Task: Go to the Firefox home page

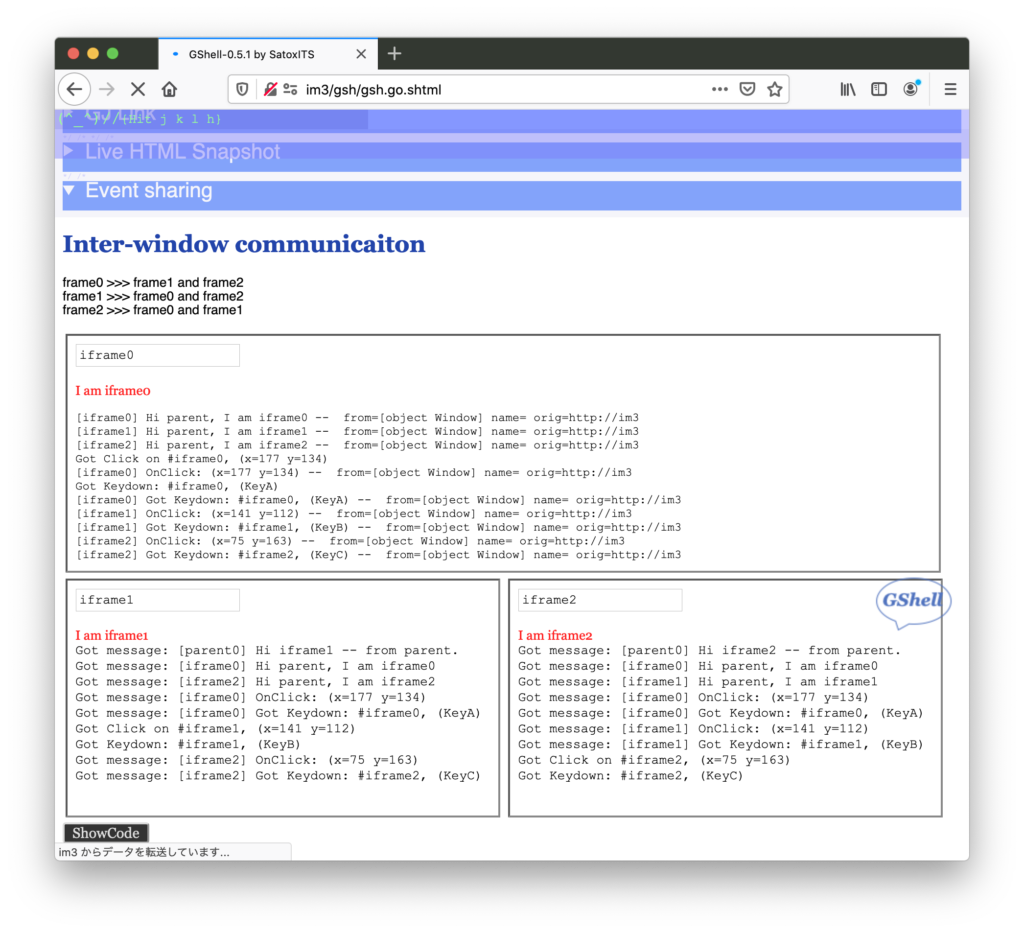Action: coord(170,89)
